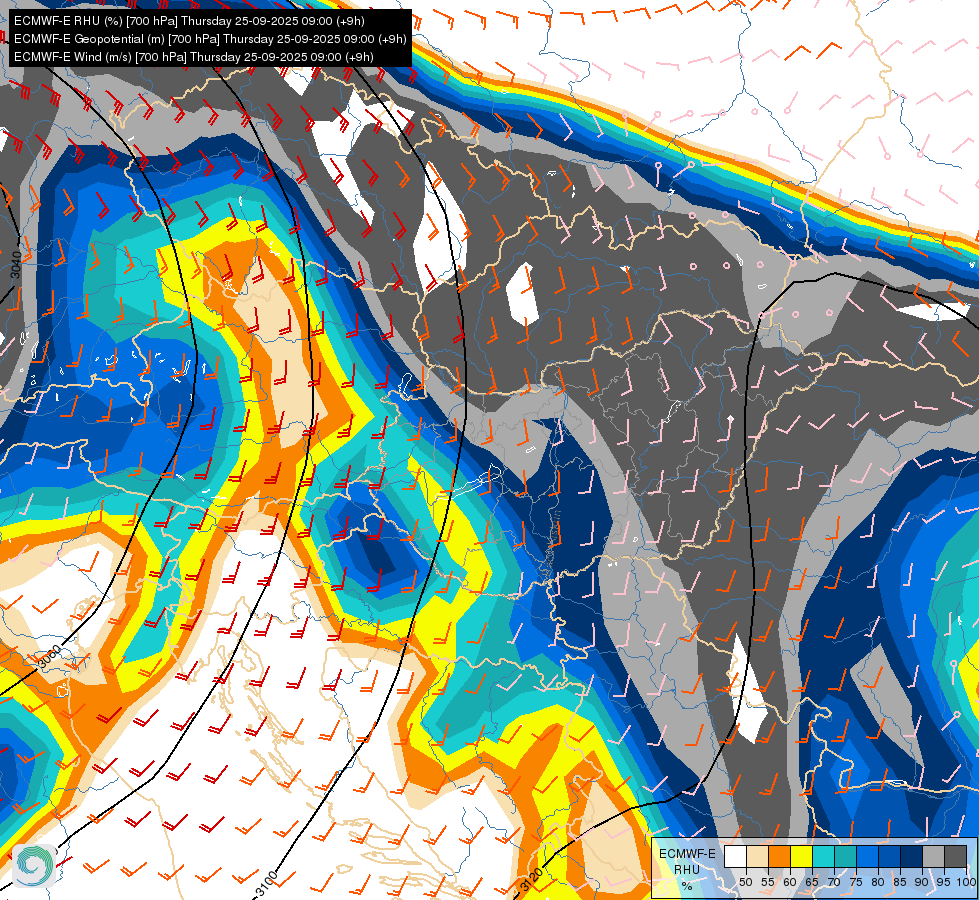The image size is (979, 900).
Task: Click the light gray 90-95 legend swatch
Action: pyautogui.click(x=933, y=856)
